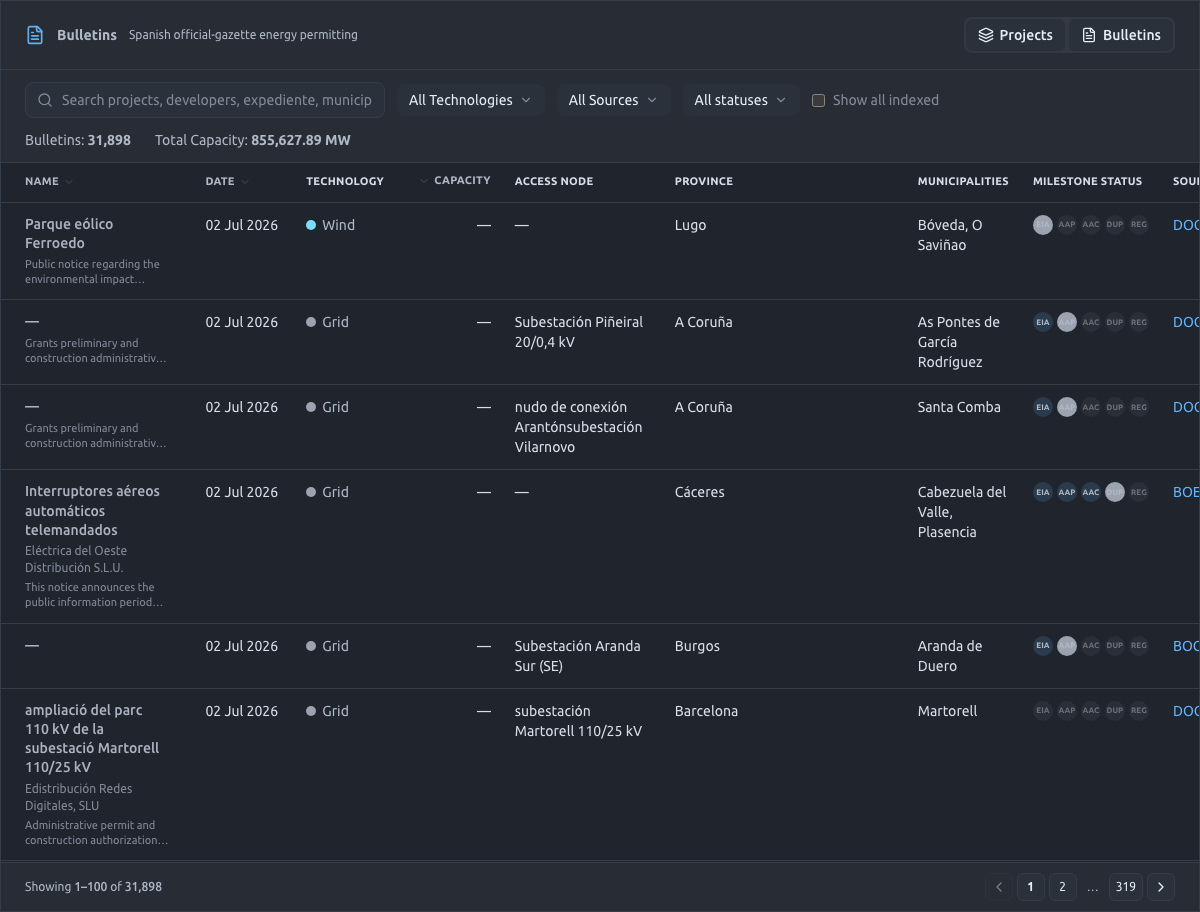
Task: Click AAC badge in Santa Comba row
Action: tap(1091, 407)
